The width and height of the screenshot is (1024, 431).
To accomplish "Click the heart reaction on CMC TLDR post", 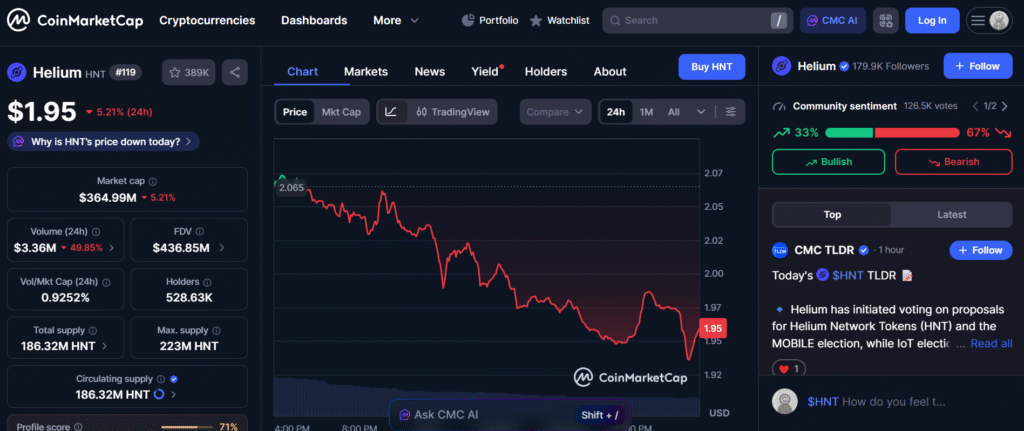I will click(x=788, y=369).
